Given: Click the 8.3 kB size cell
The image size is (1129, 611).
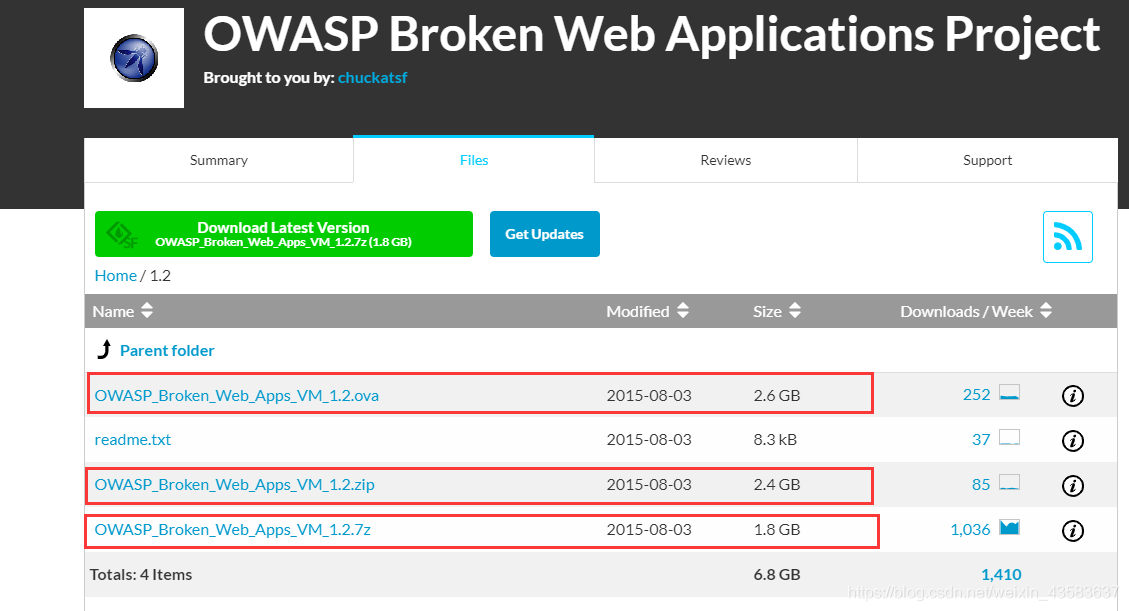Looking at the screenshot, I should [x=775, y=440].
